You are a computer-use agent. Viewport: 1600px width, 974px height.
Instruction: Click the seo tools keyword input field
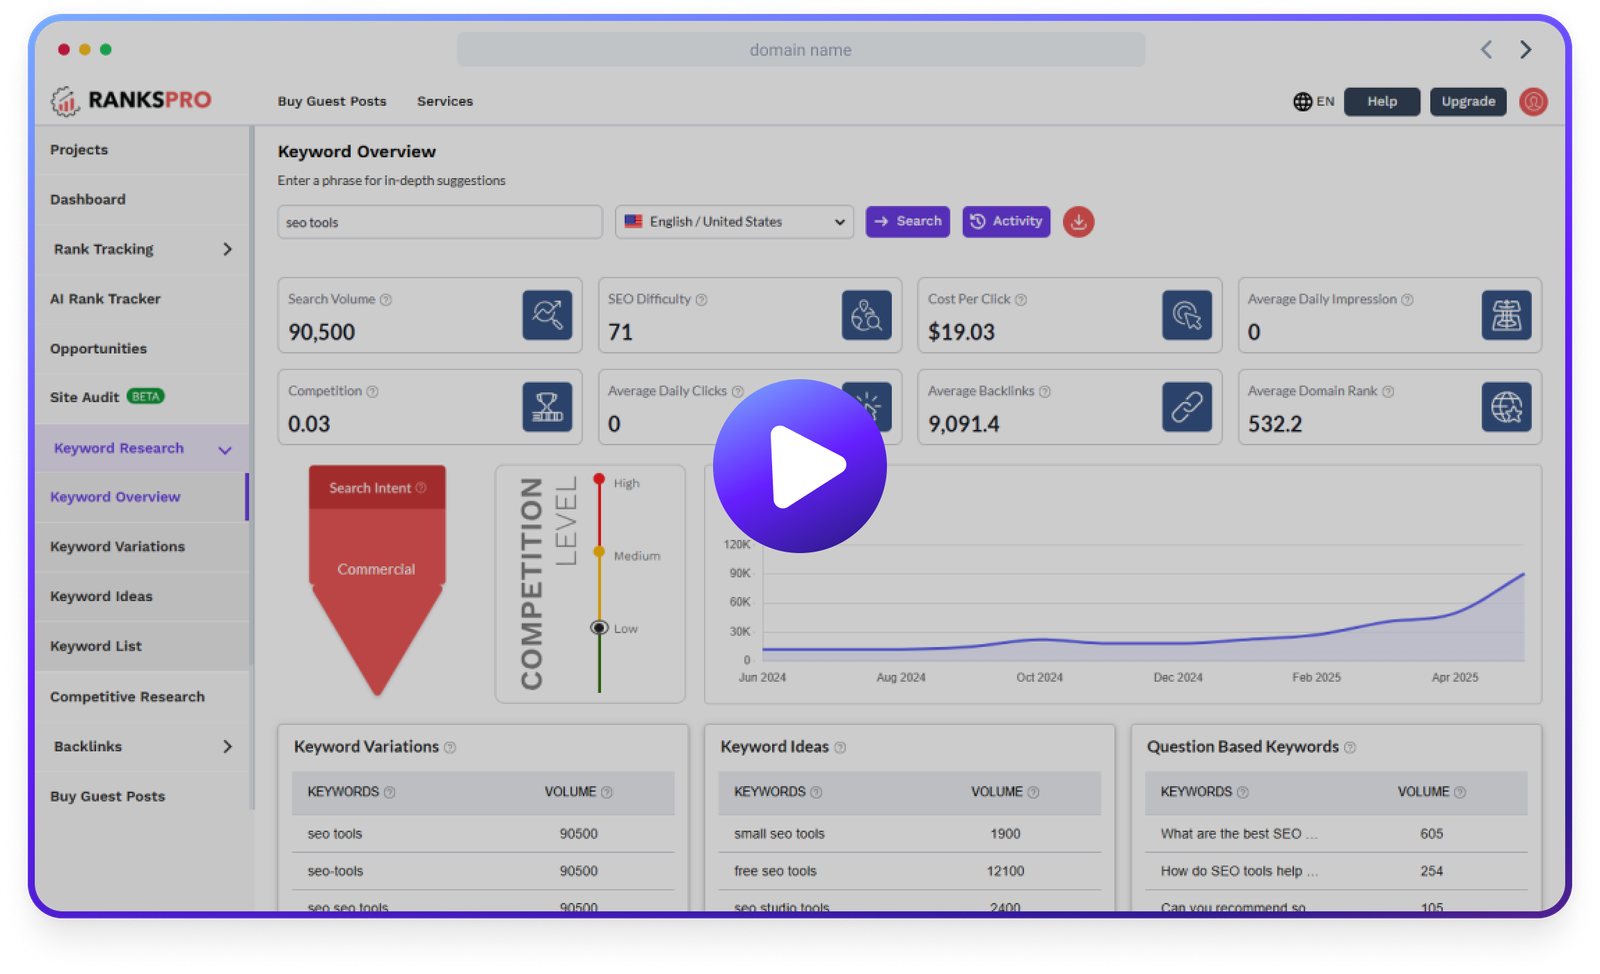pyautogui.click(x=440, y=222)
